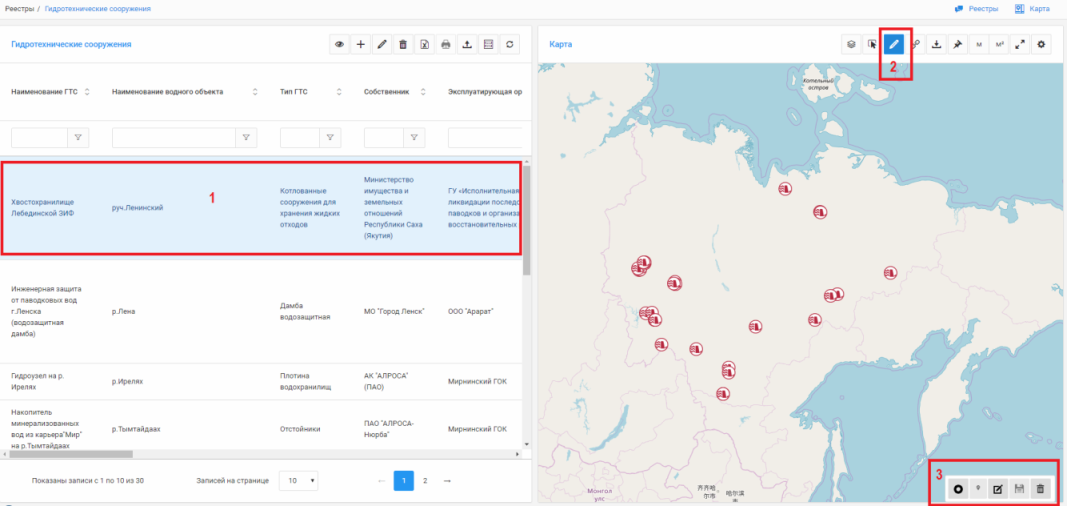
Task: Toggle the circle draw tool on map
Action: point(958,489)
